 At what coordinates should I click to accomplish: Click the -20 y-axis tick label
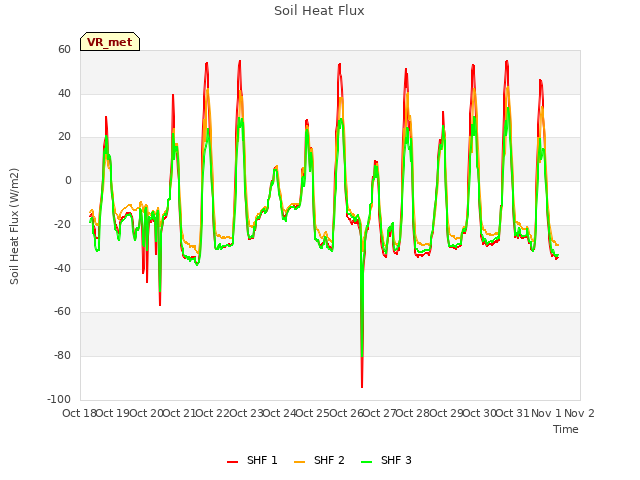[x=62, y=224]
